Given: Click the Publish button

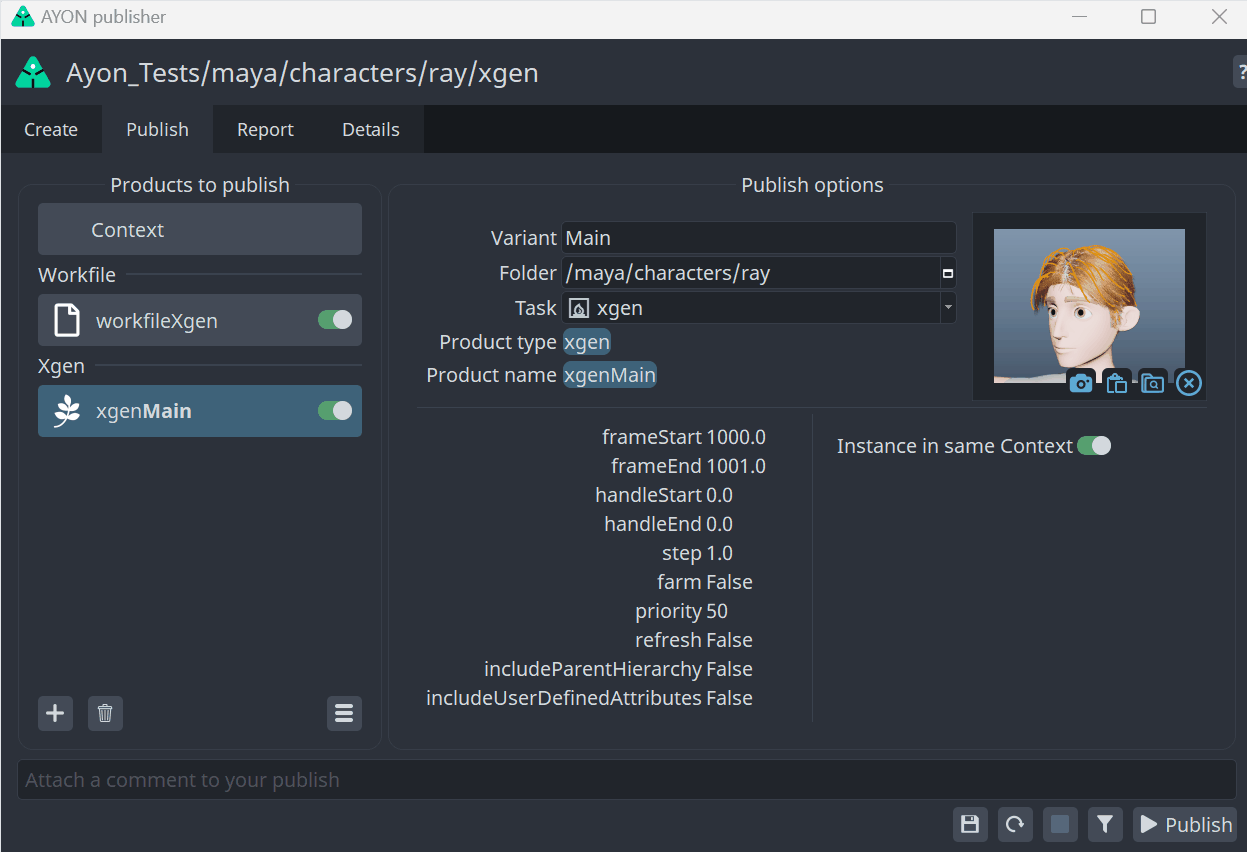Looking at the screenshot, I should click(1185, 824).
